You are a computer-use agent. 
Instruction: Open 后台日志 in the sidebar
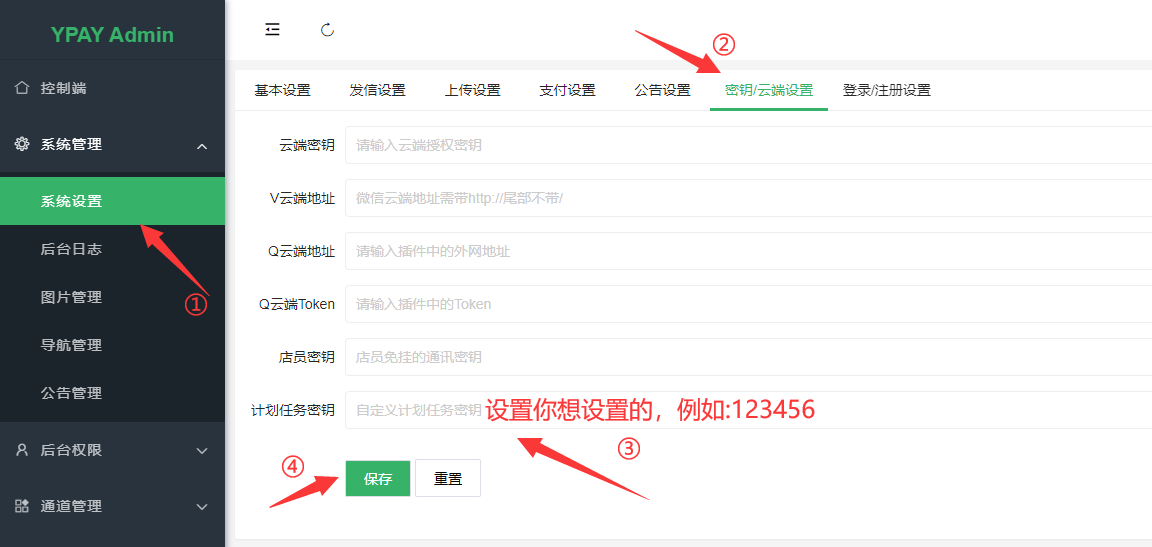point(71,249)
